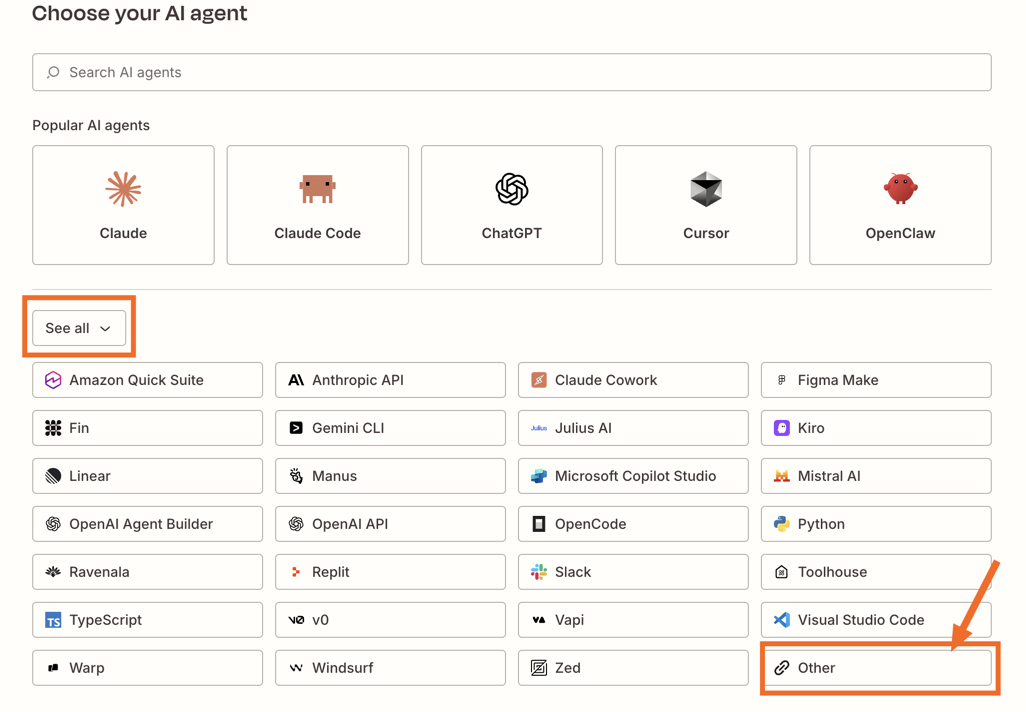Select the Cursor agent label
The height and width of the screenshot is (712, 1026).
pos(706,233)
